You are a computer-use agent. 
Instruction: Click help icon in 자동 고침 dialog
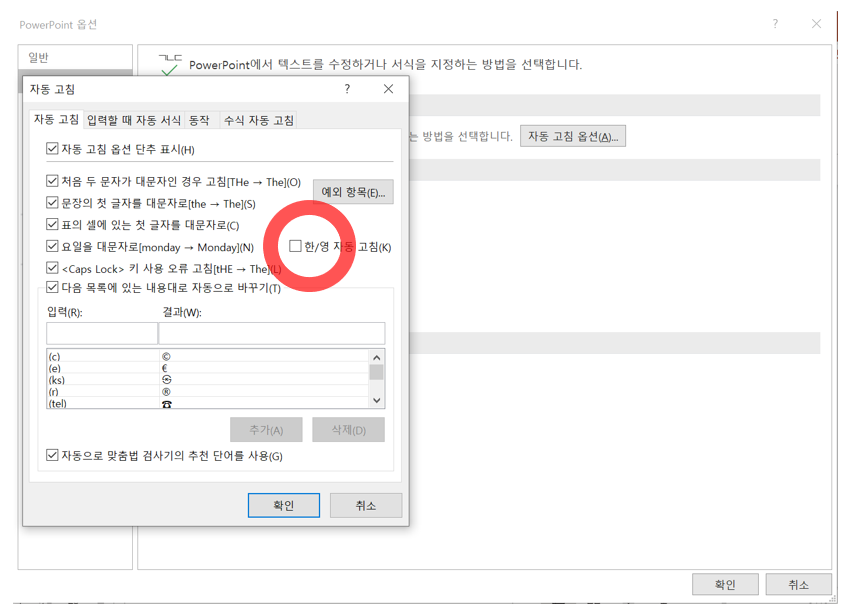pyautogui.click(x=347, y=89)
